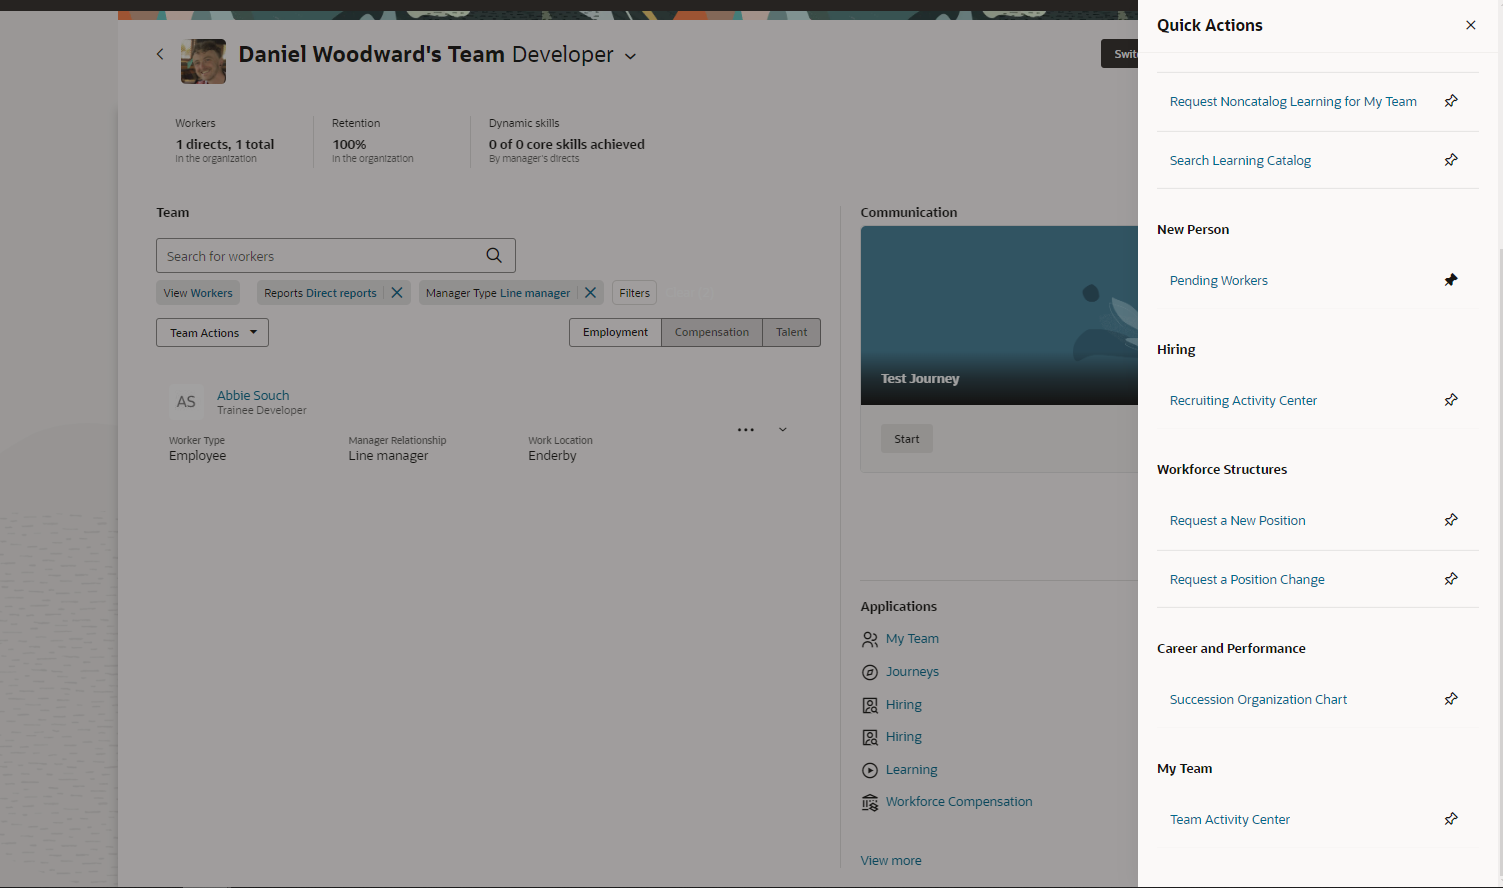Click the Workforce Compensation icon
The height and width of the screenshot is (888, 1503).
pos(870,803)
